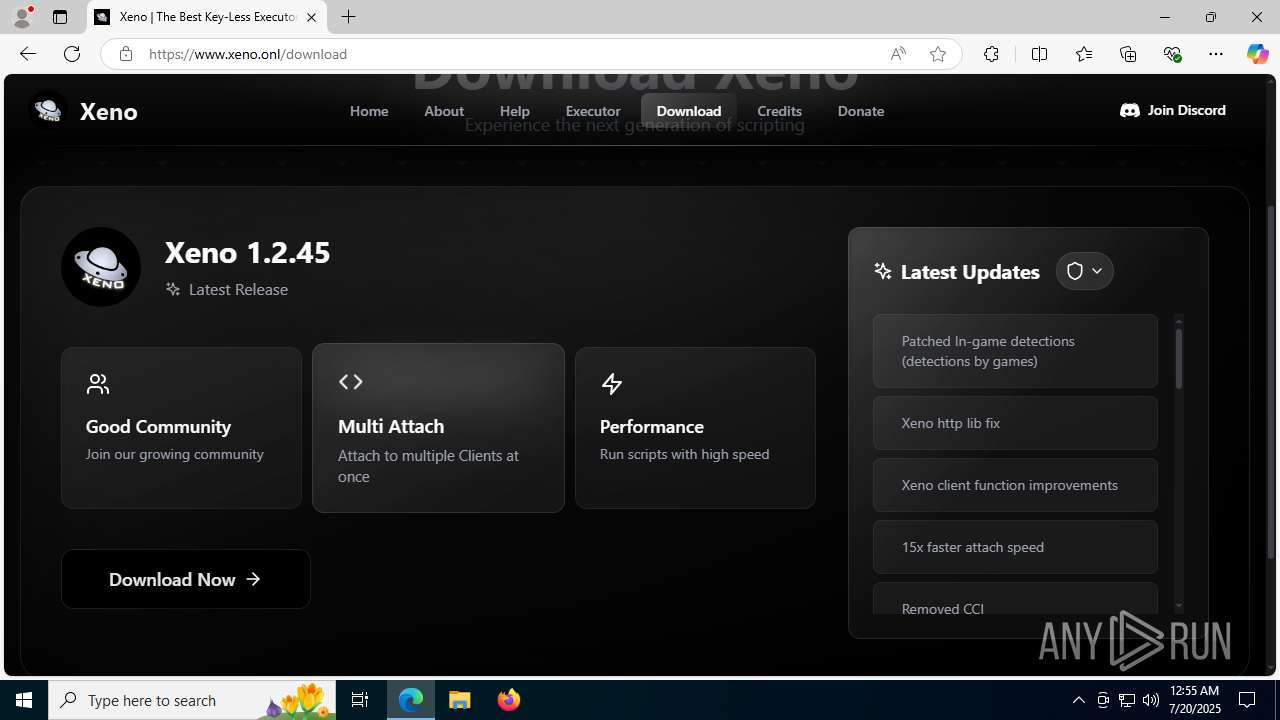This screenshot has height=720, width=1280.
Task: Click the sparkle icon beside Latest Updates
Action: pos(882,271)
